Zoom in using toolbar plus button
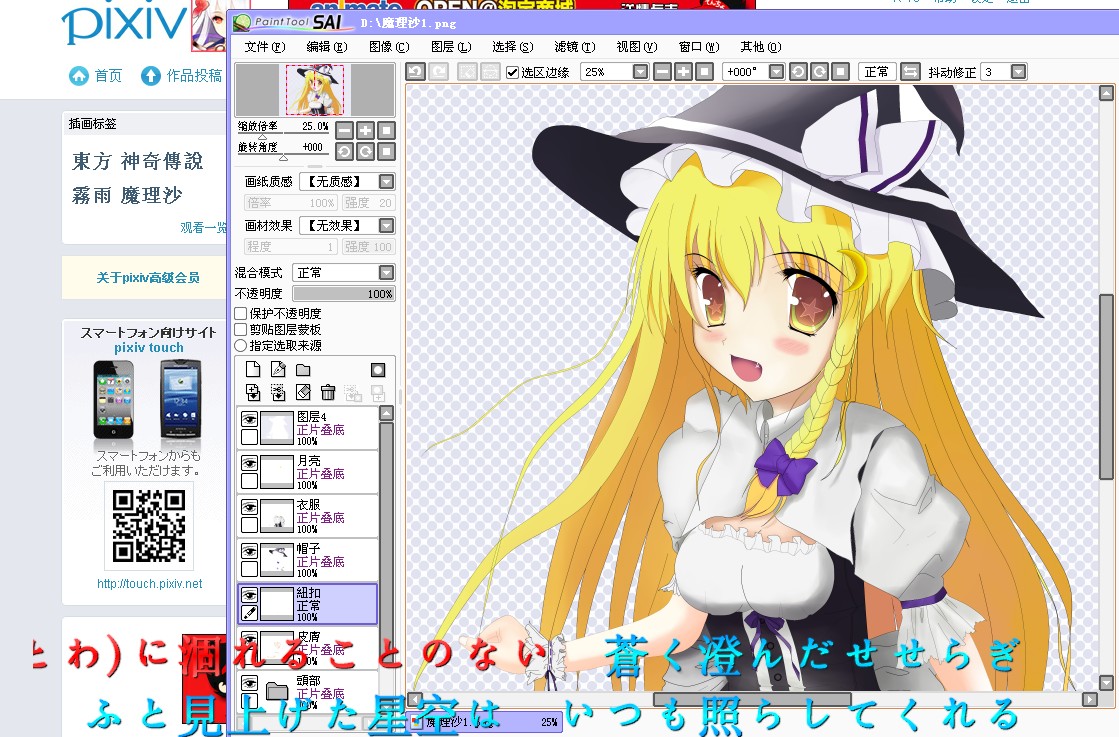This screenshot has height=737, width=1119. click(684, 71)
